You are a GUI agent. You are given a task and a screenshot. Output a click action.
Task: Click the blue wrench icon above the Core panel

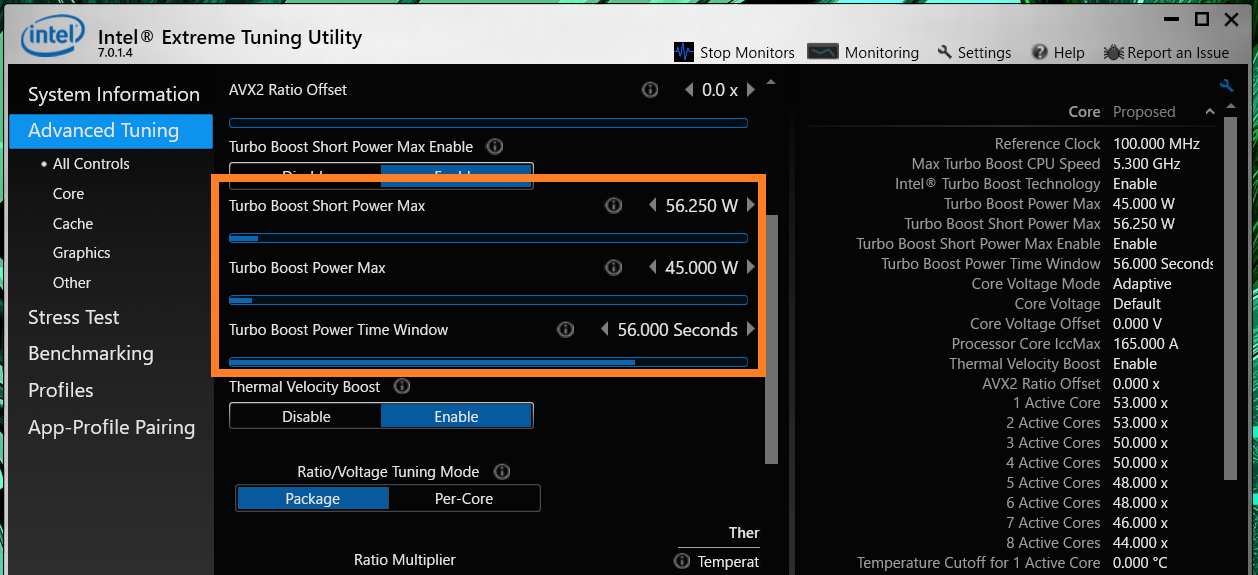point(1227,86)
